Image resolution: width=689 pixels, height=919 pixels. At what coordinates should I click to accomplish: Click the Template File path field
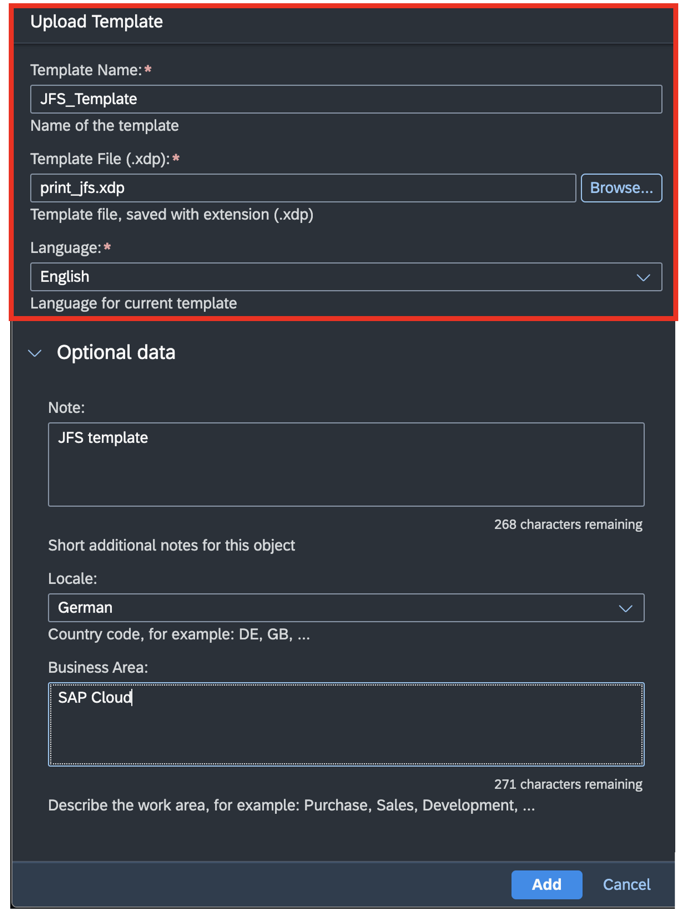[x=302, y=188]
